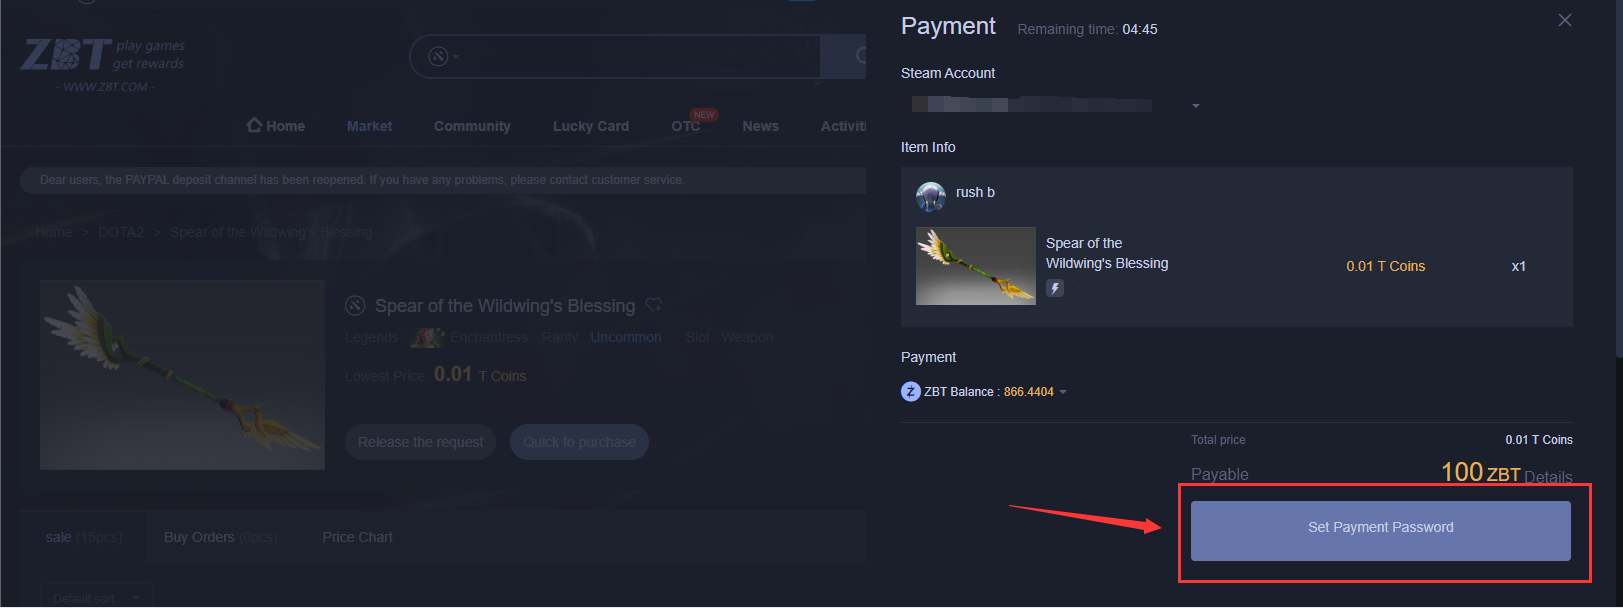1623x608 pixels.
Task: Click the heart favorite icon beside the item title
Action: [654, 305]
